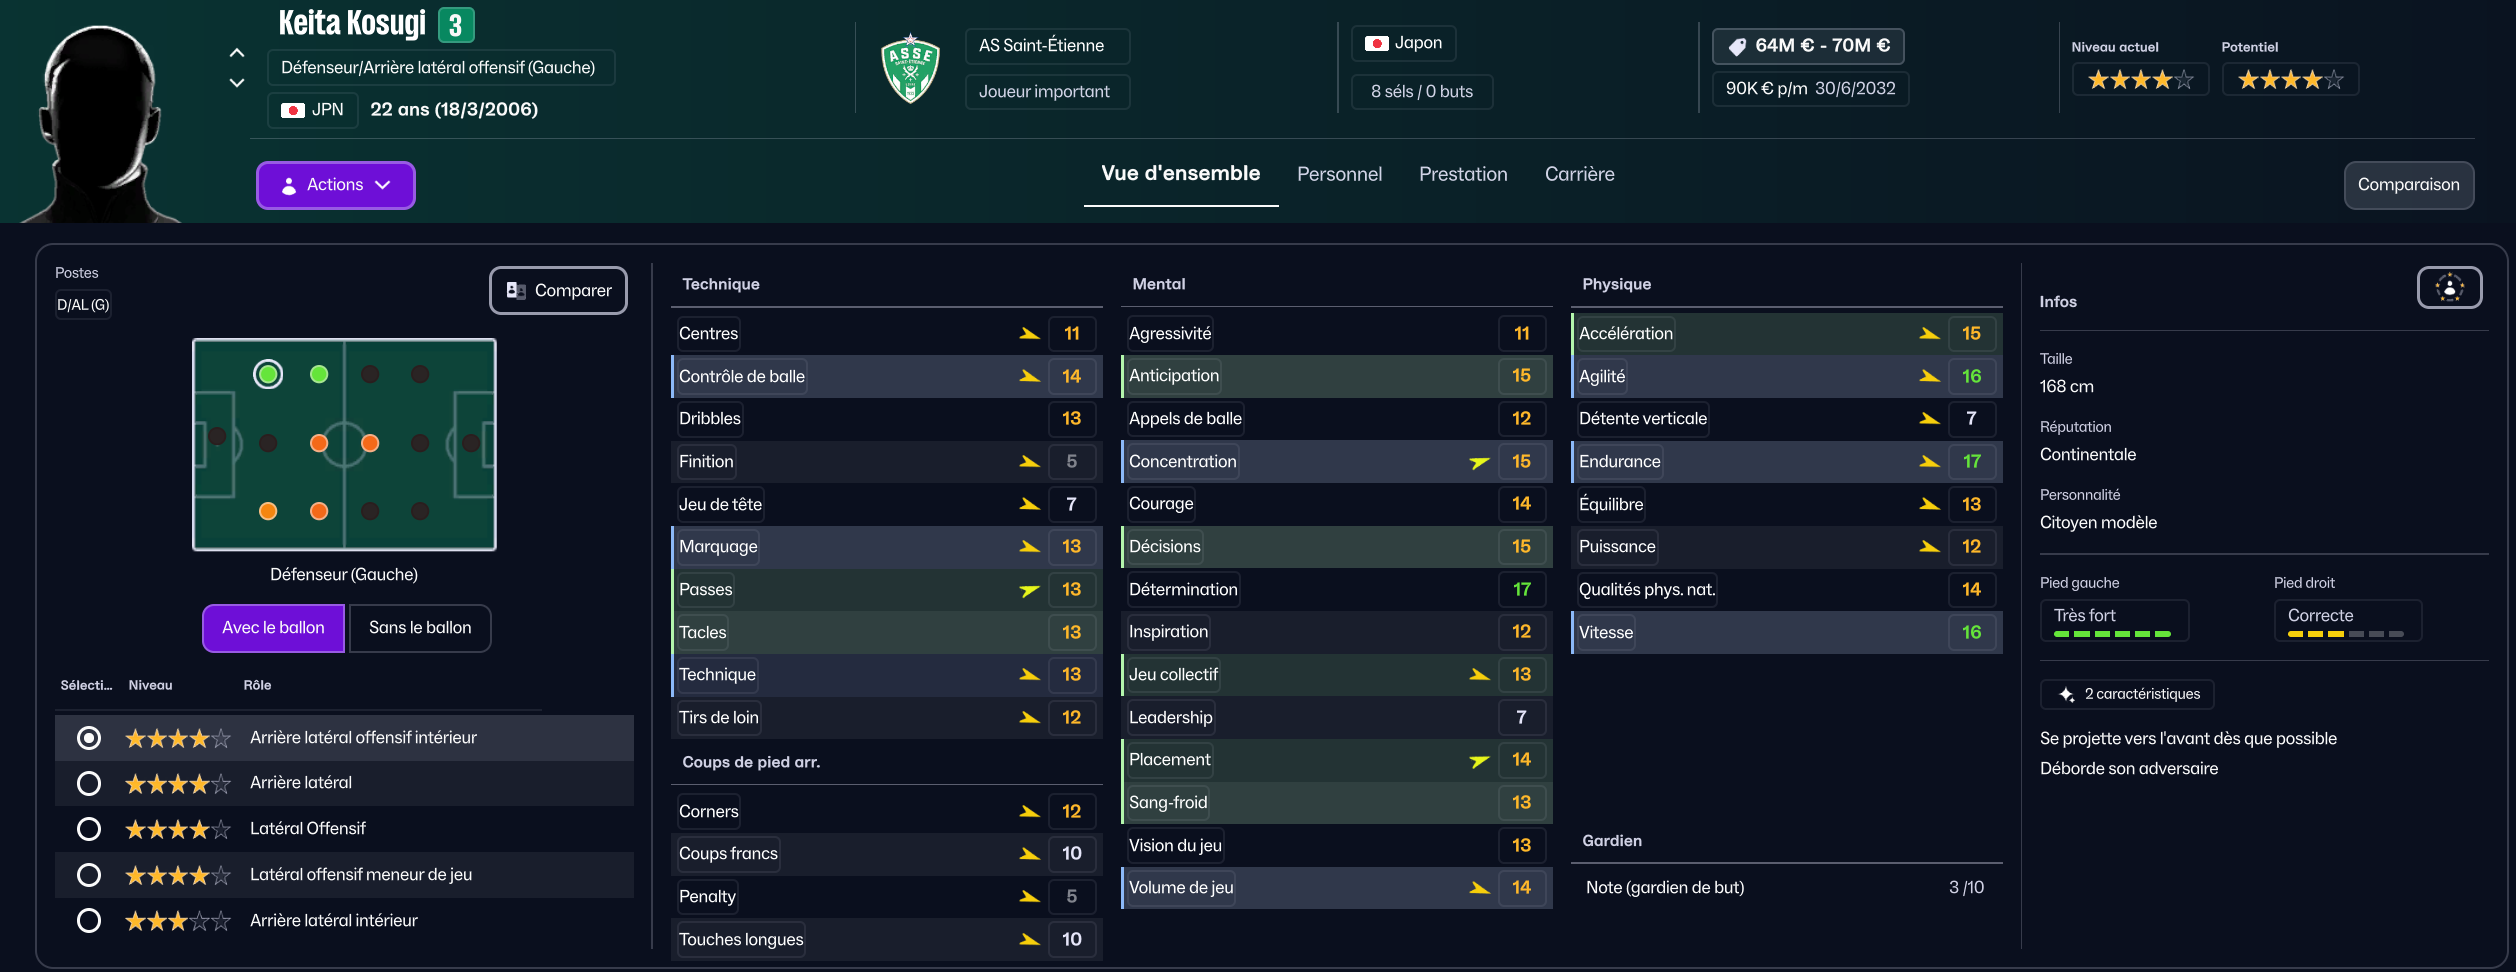This screenshot has width=2516, height=972.
Task: Click the AS Saint-Étienne club crest
Action: pyautogui.click(x=910, y=69)
